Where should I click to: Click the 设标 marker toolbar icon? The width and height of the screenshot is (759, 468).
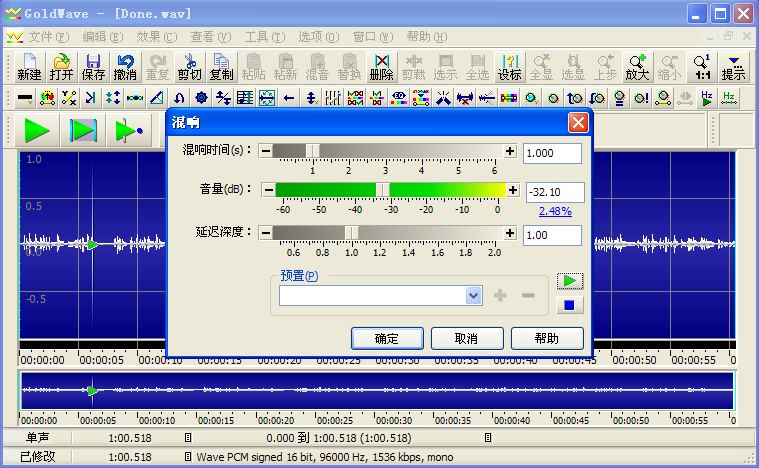(x=509, y=67)
